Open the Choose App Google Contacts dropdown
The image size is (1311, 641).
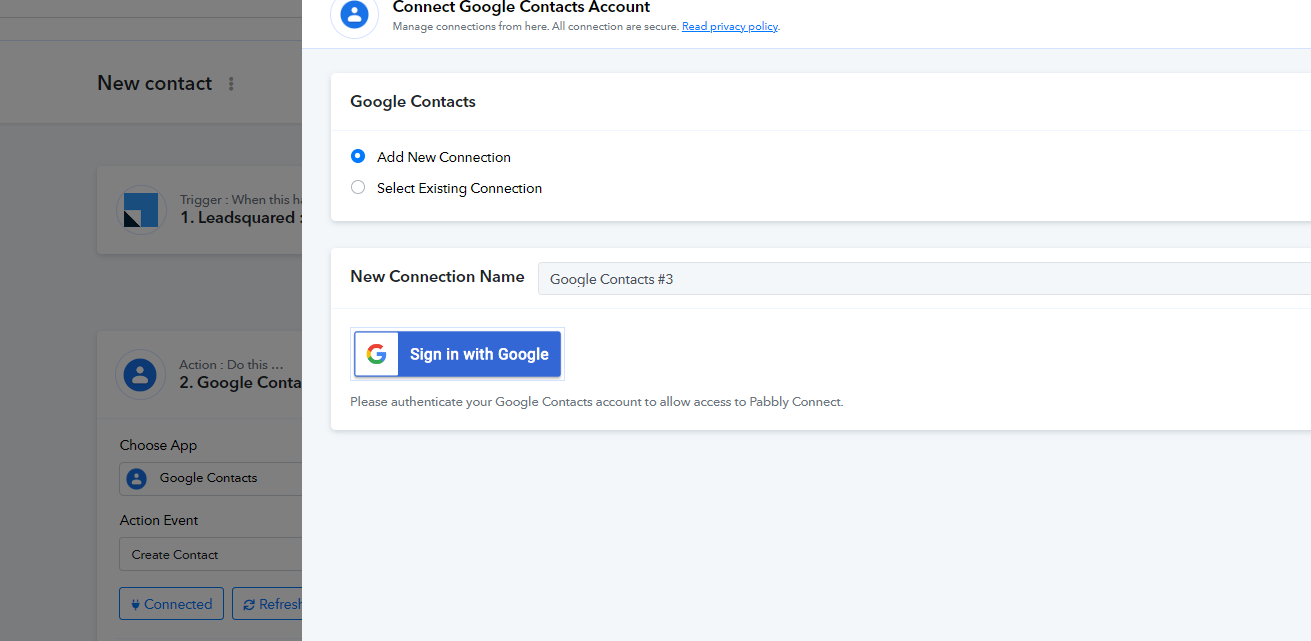pos(211,478)
